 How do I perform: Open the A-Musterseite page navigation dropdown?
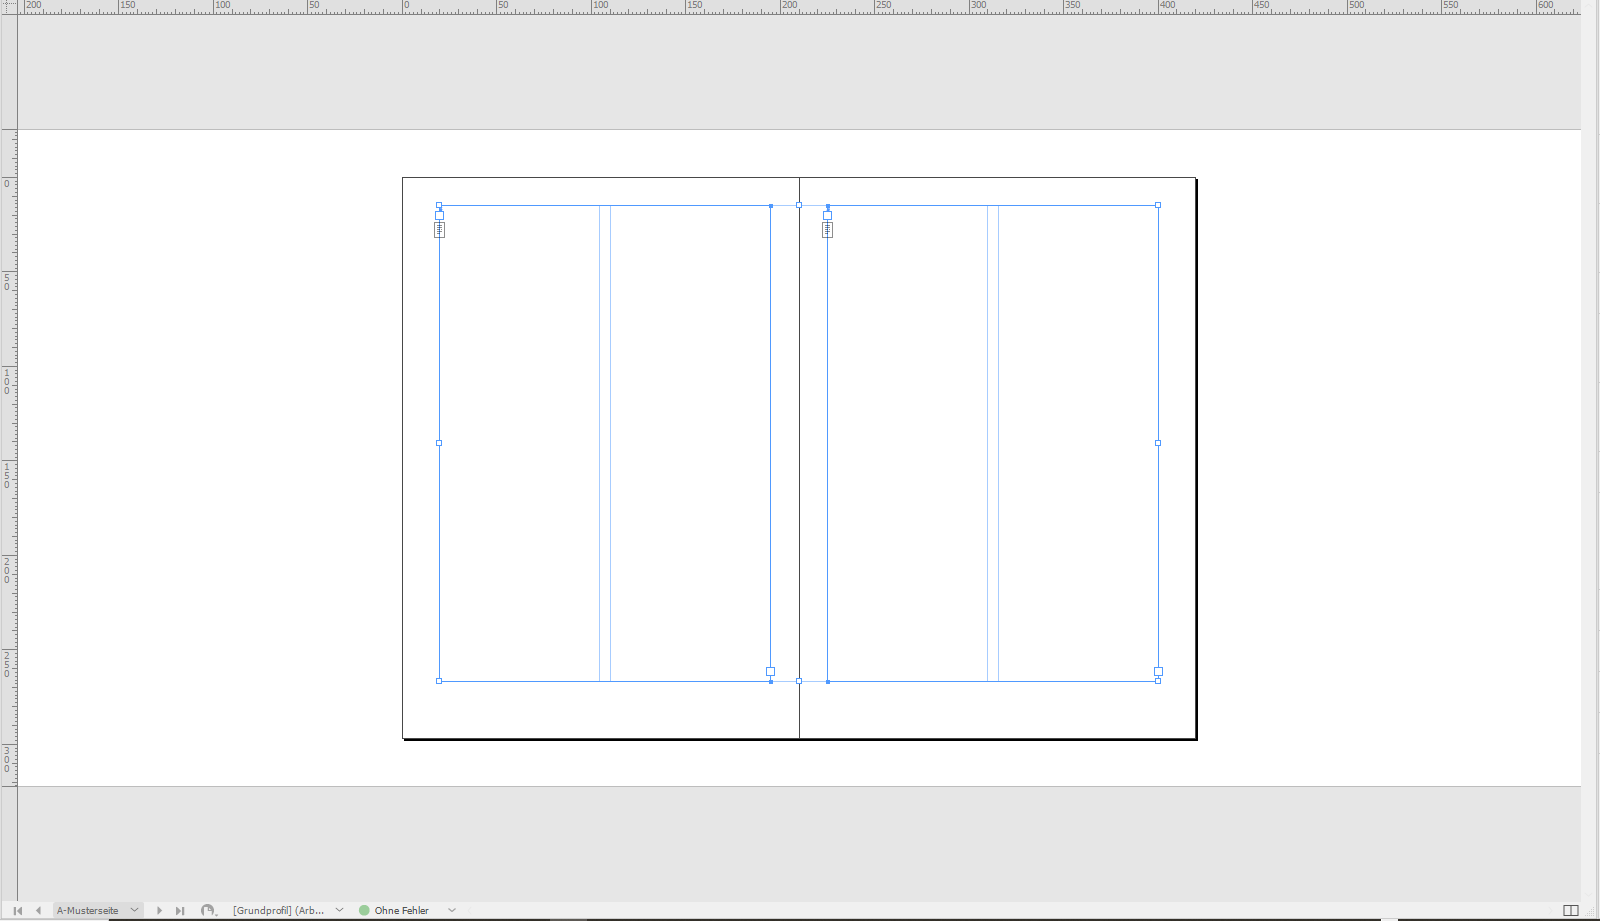135,910
